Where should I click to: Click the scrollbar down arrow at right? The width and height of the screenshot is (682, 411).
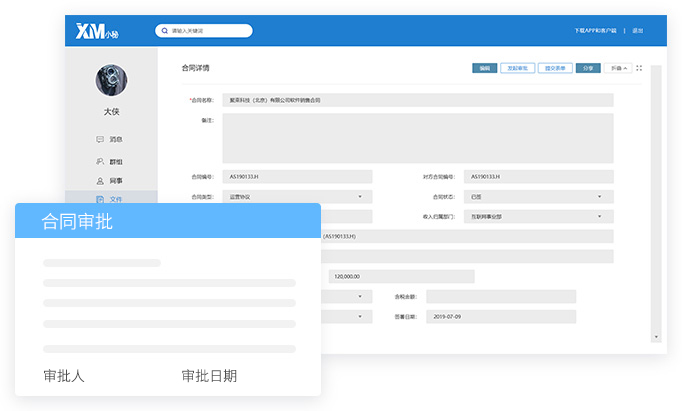655,336
